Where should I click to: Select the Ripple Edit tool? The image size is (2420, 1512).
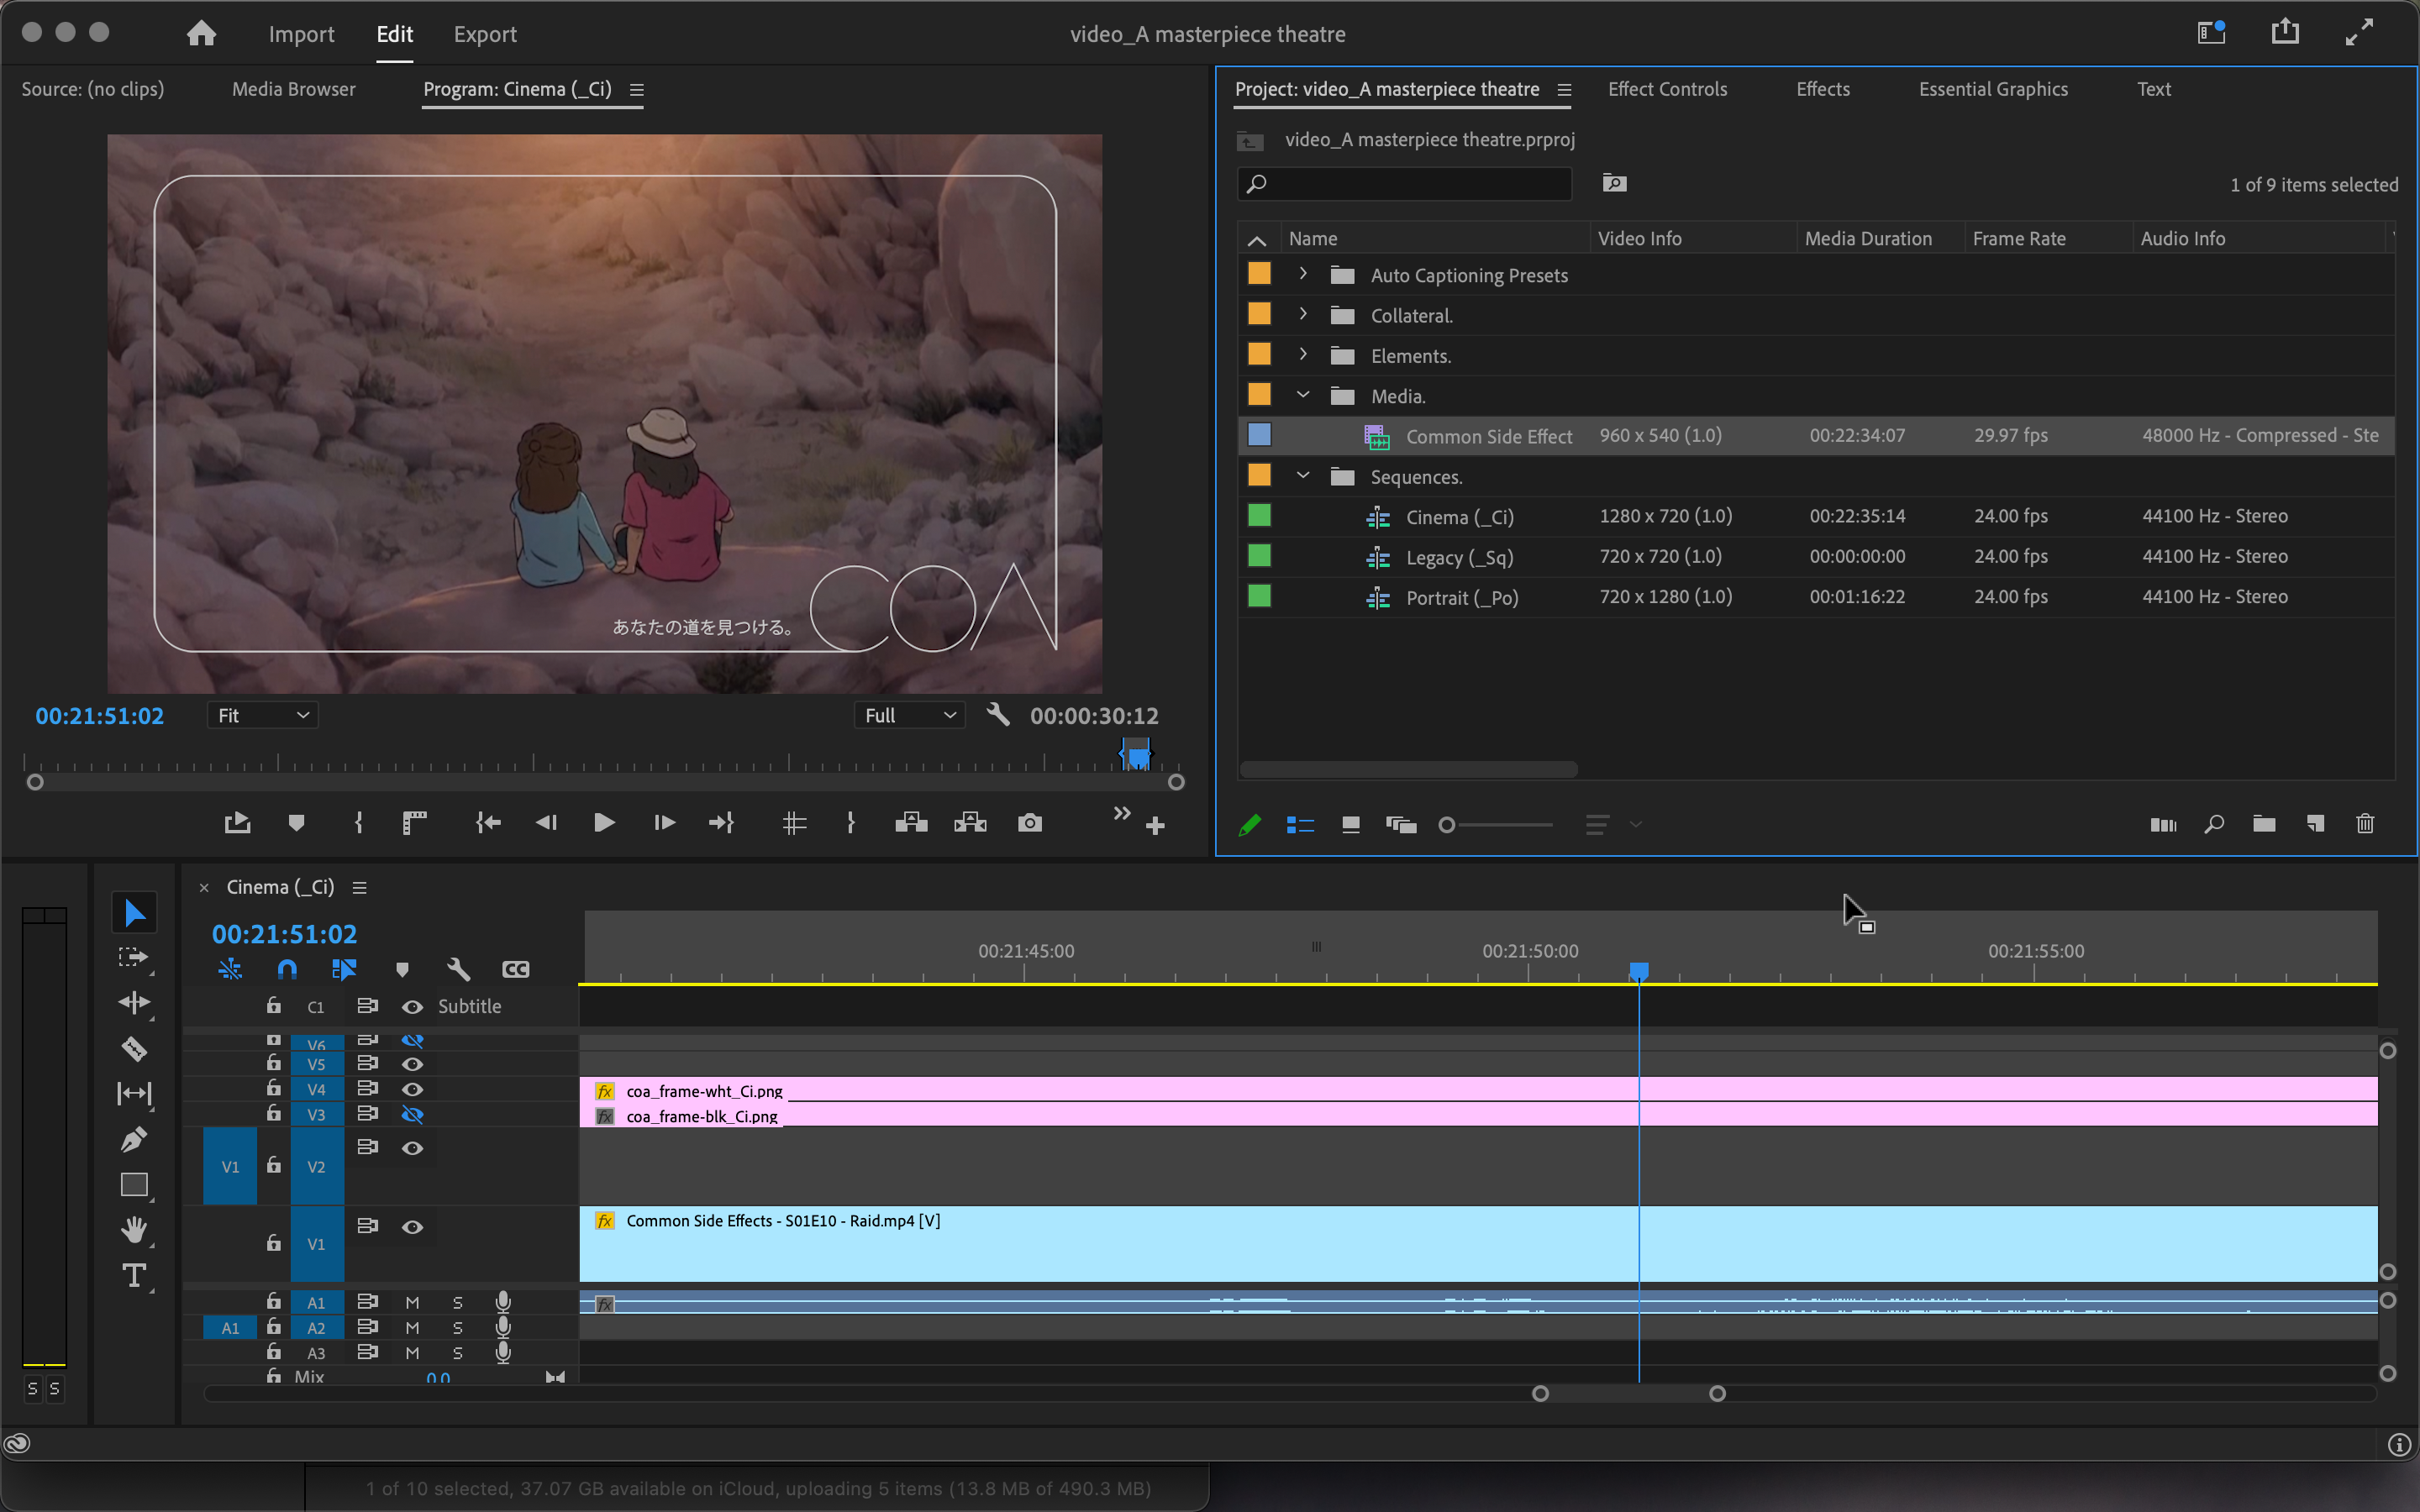(134, 1003)
